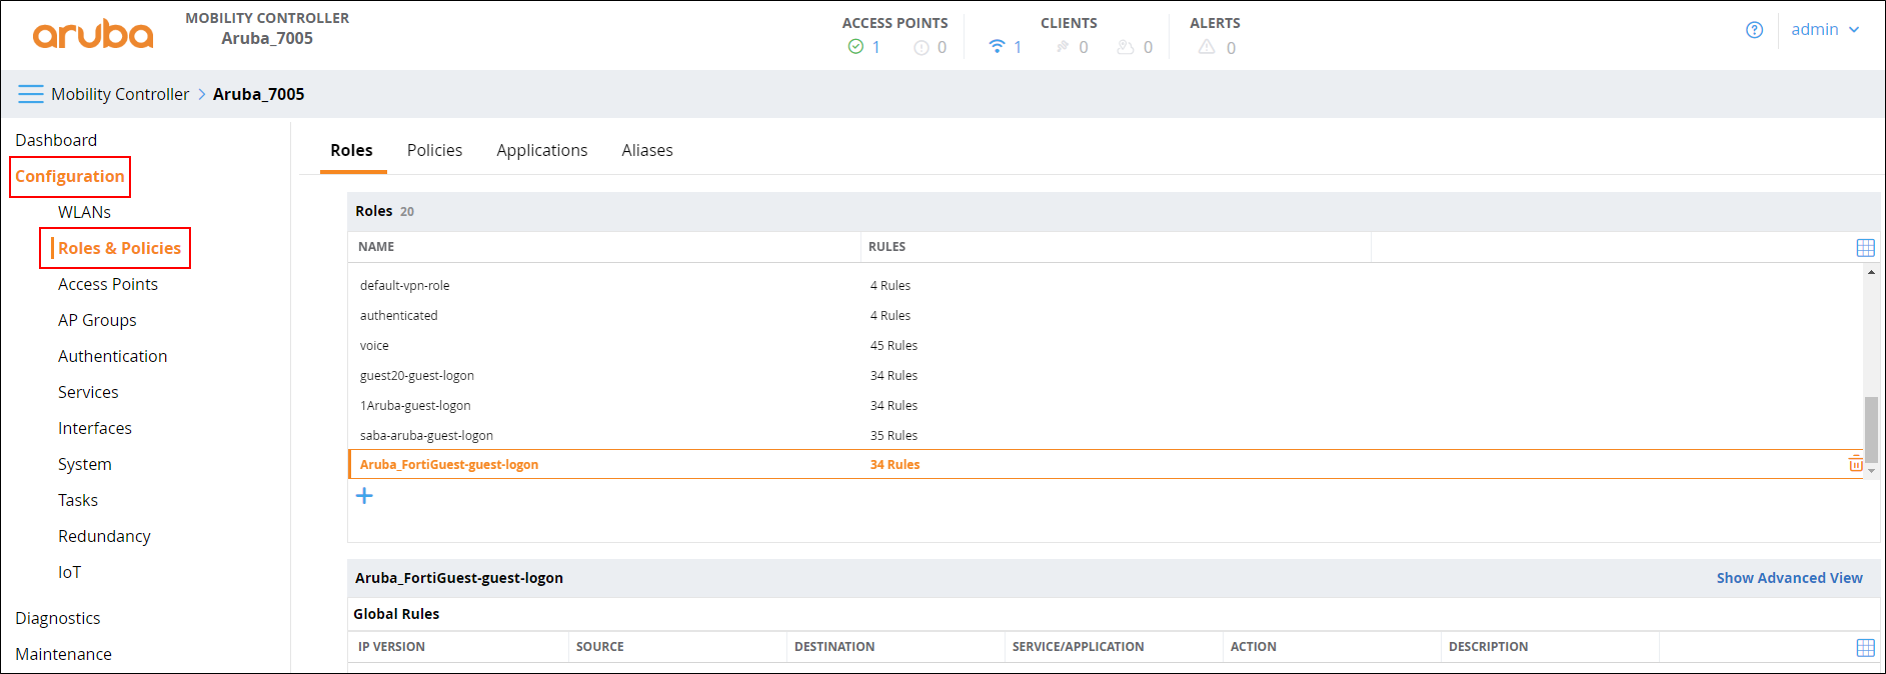Switch to the Applications tab
The image size is (1886, 674).
[542, 150]
